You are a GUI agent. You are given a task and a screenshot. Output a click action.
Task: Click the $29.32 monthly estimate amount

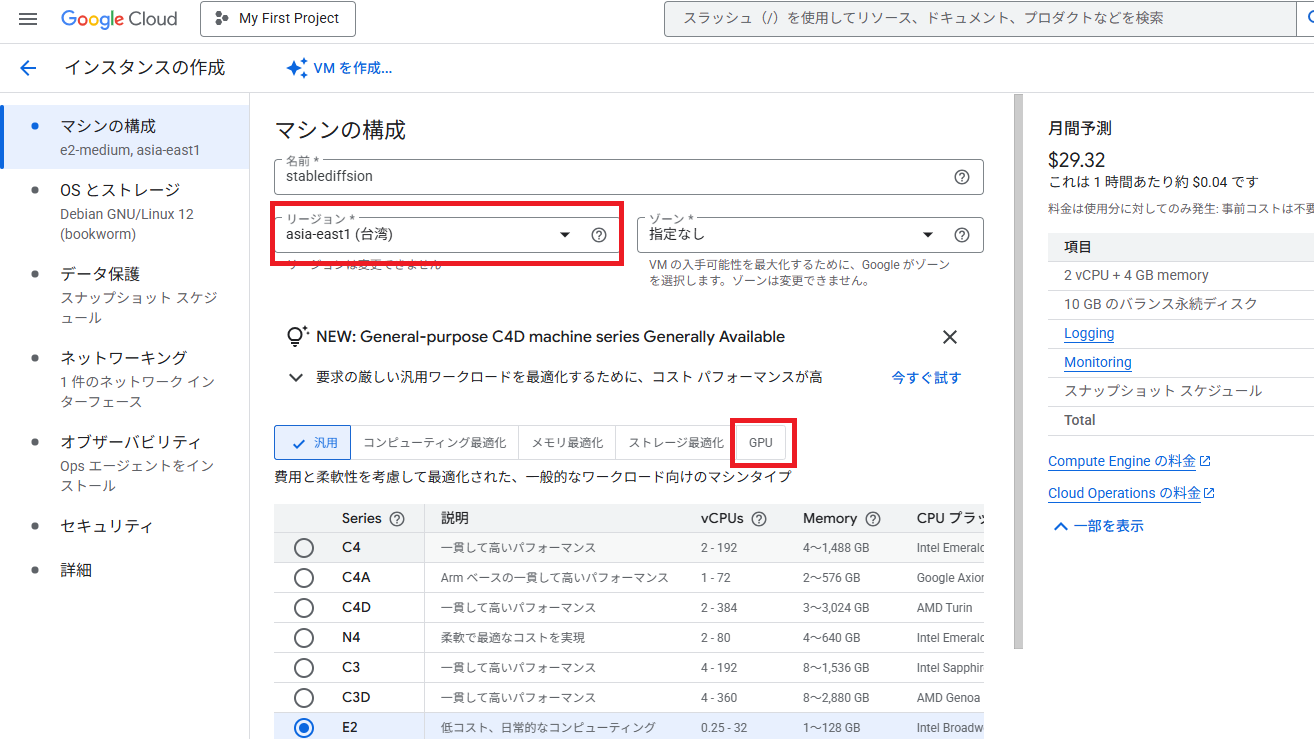1077,160
